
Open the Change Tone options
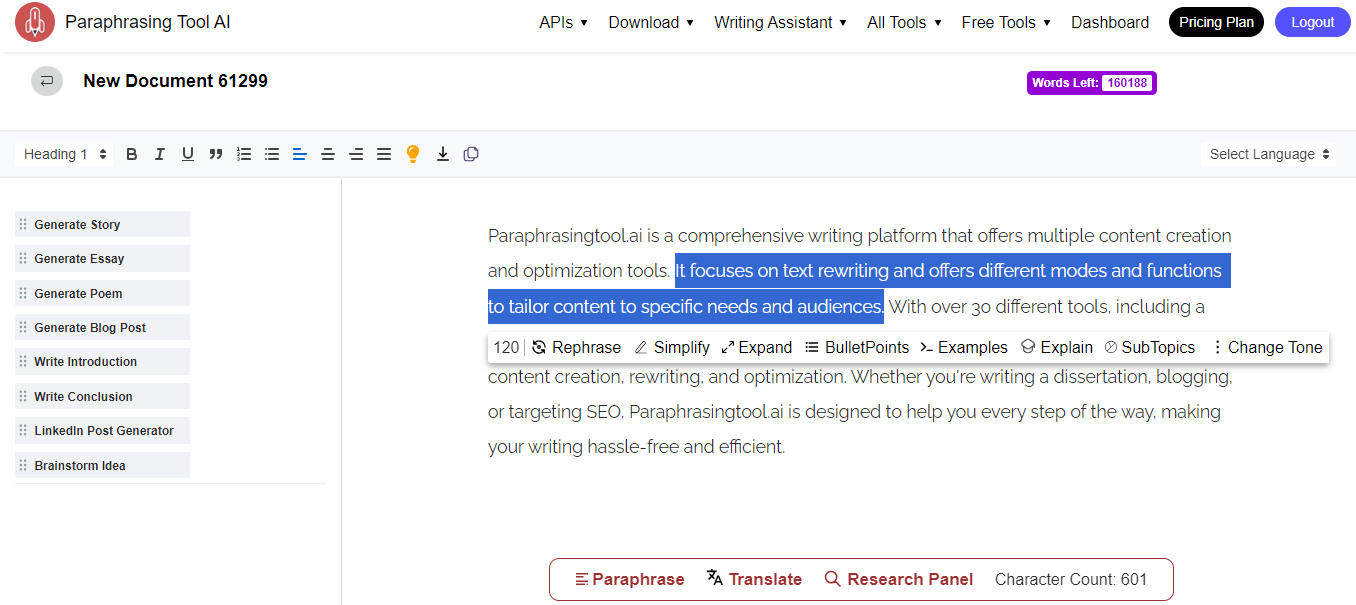click(1267, 347)
